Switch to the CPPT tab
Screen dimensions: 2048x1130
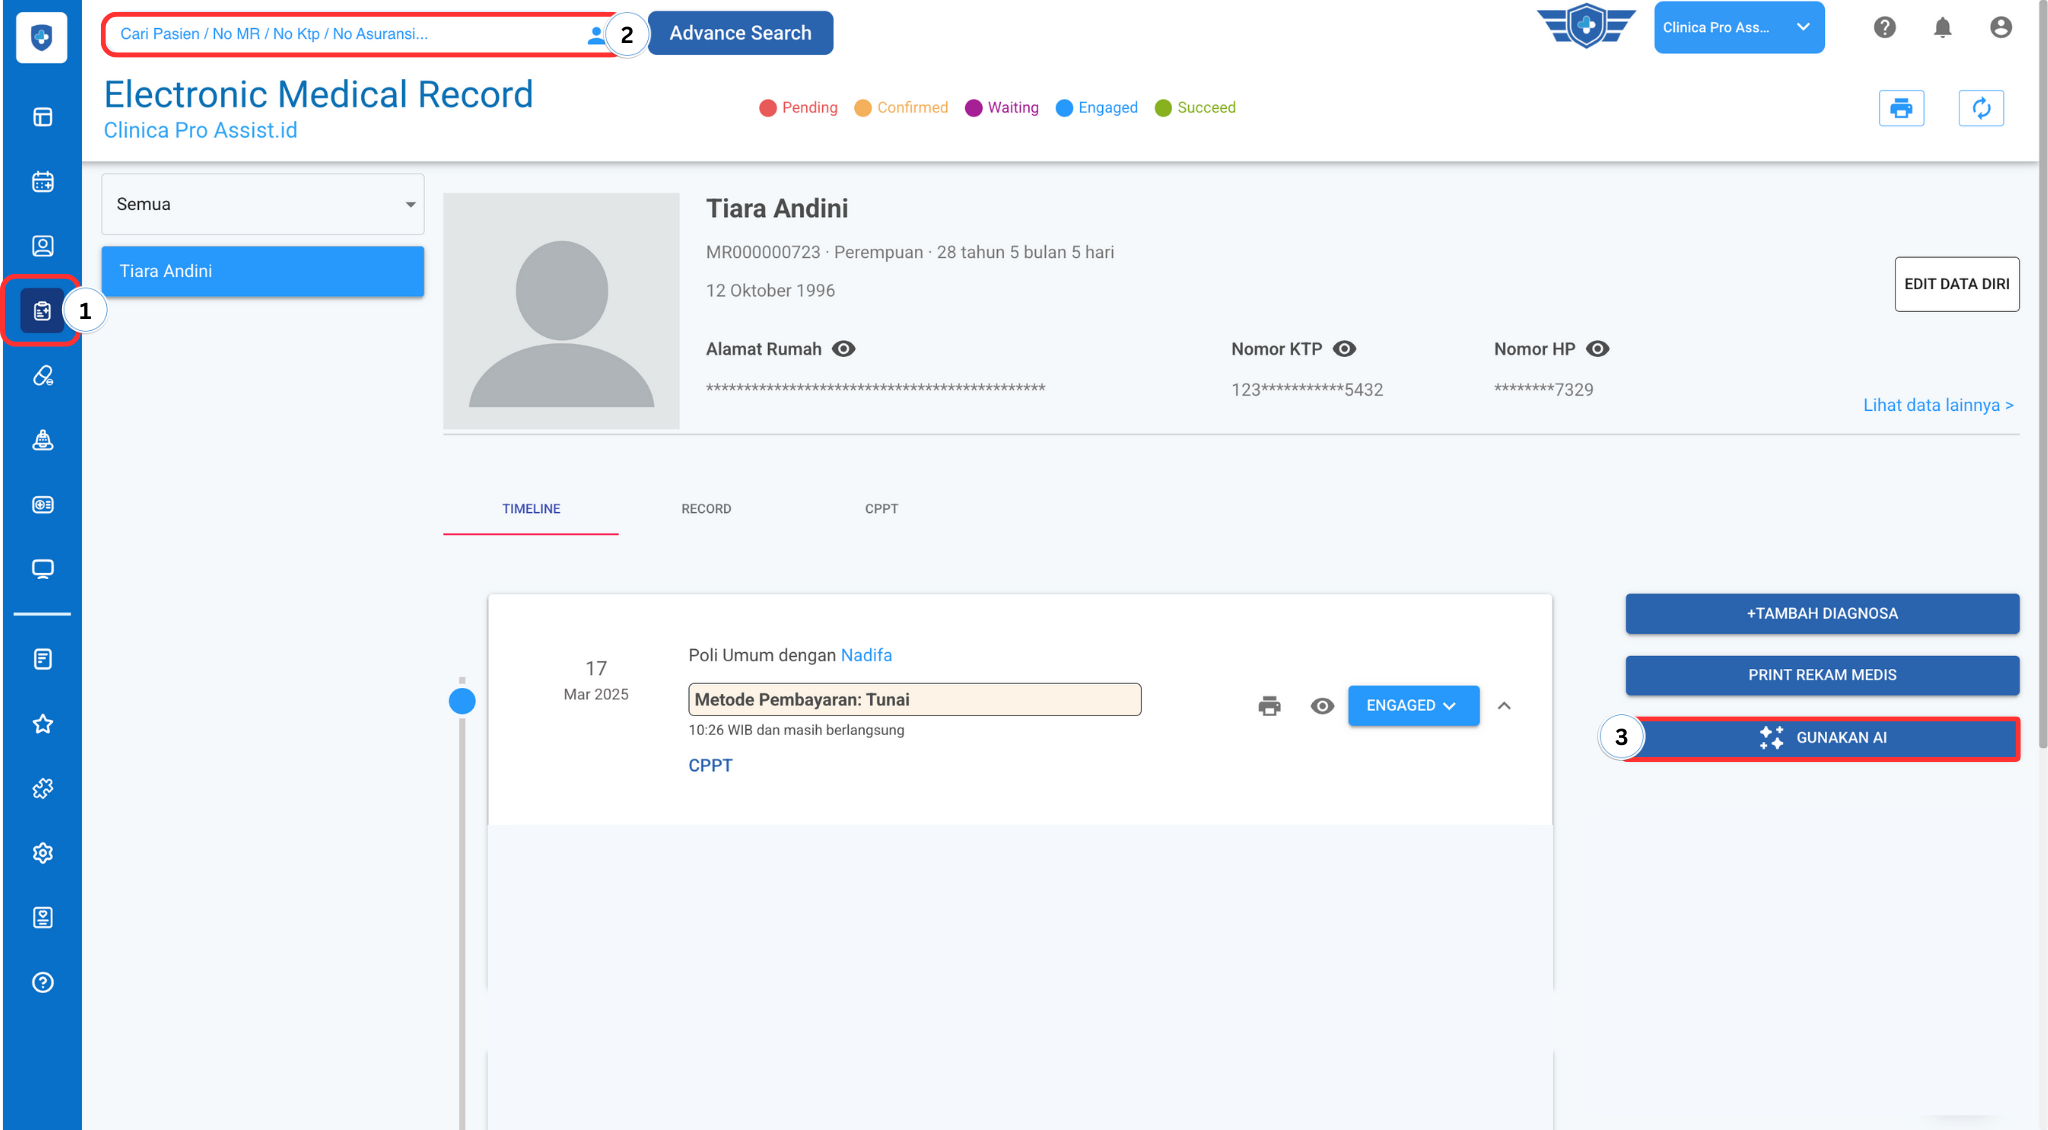coord(881,509)
